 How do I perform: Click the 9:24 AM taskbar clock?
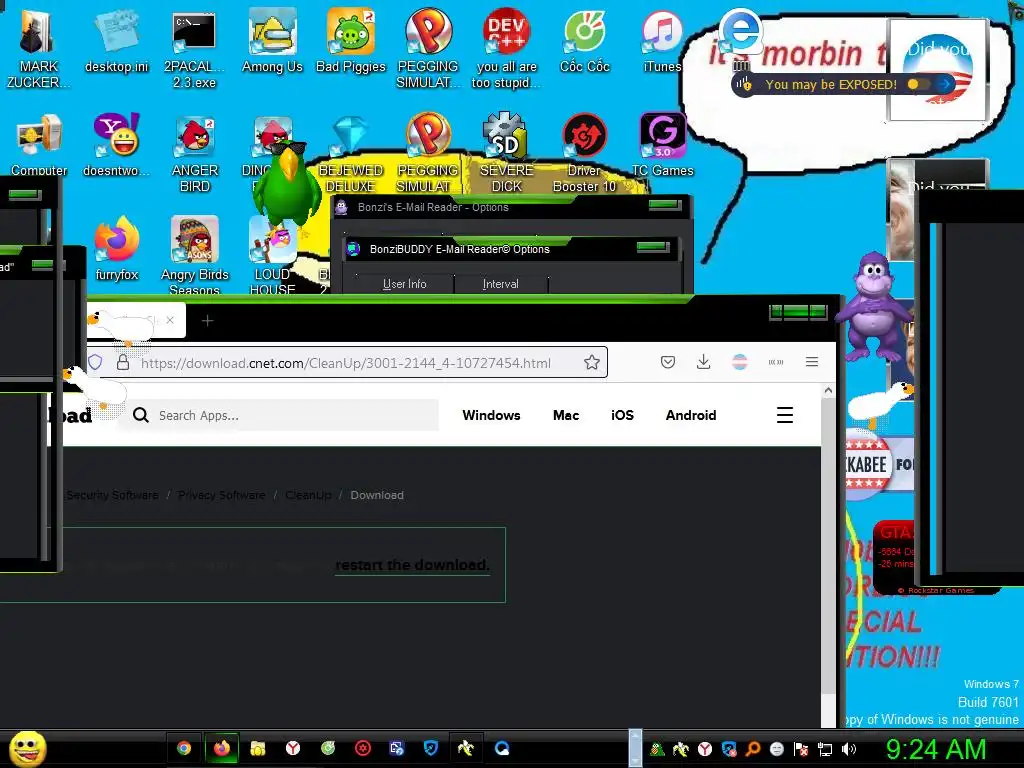(x=935, y=750)
